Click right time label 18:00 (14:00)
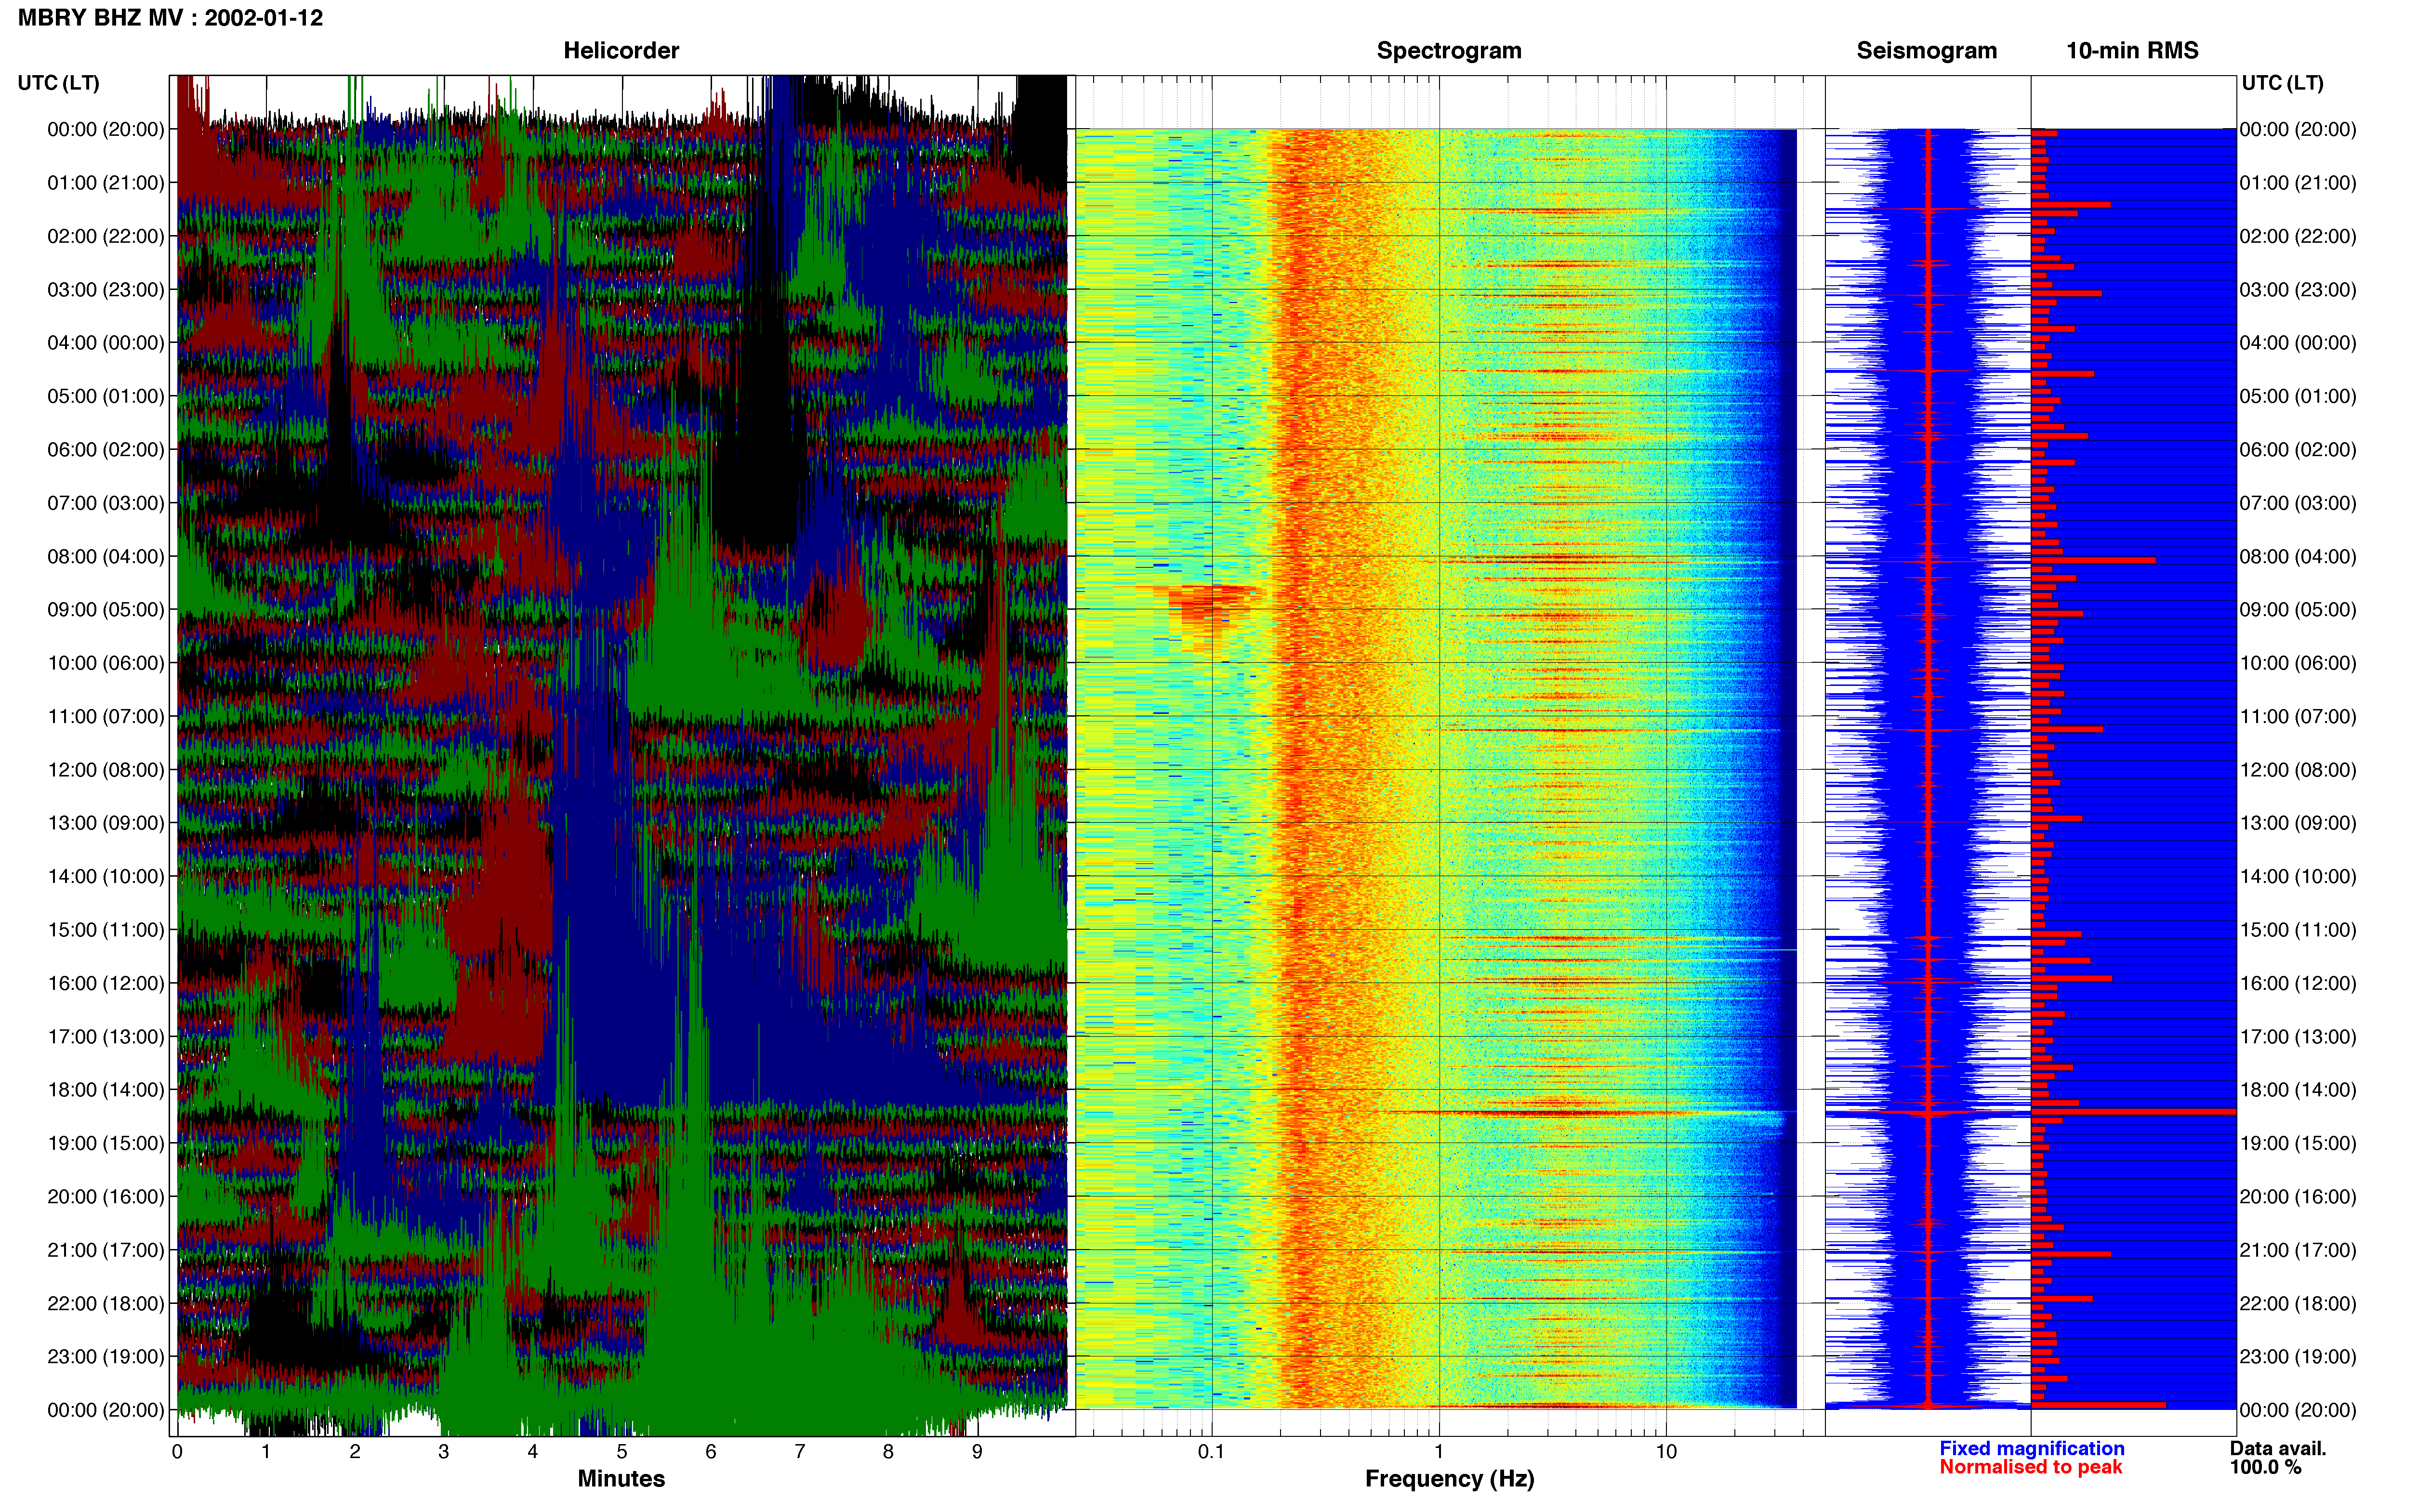Viewport: 2418px width, 1512px height. point(2298,1089)
